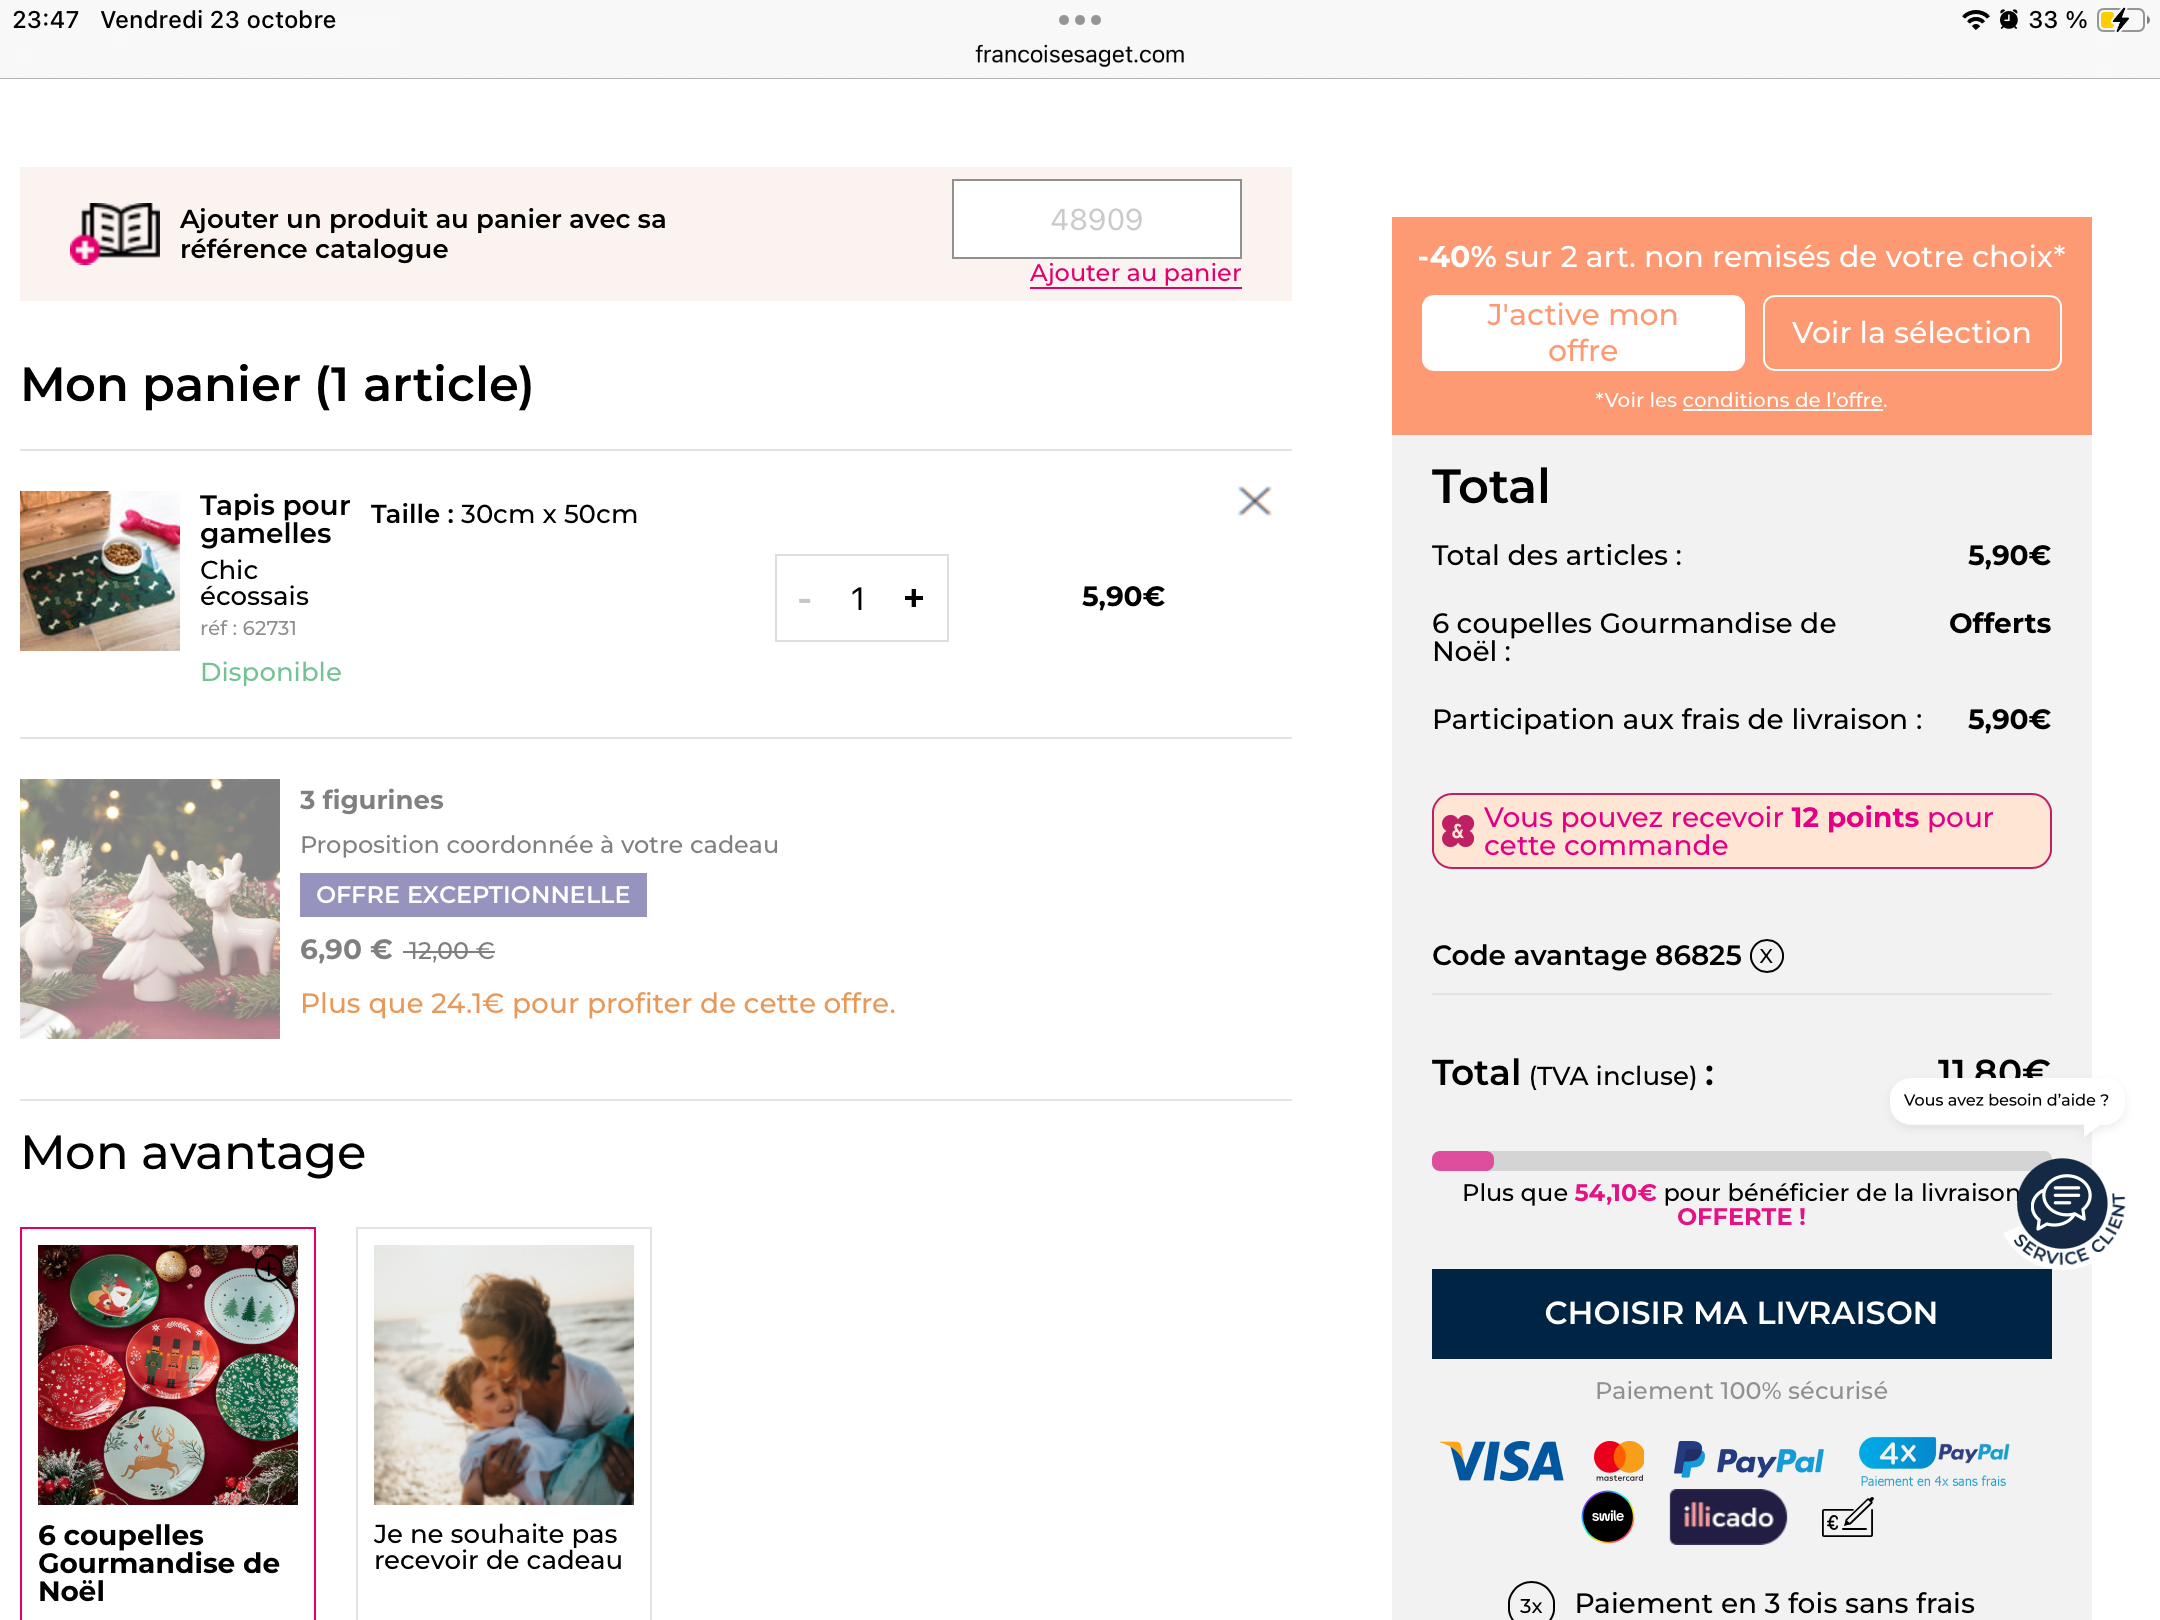Click the 'réf : 62731' reference text

(x=248, y=628)
